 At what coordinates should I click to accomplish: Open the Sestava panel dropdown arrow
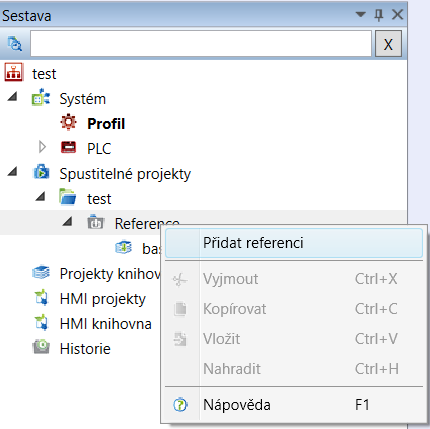pos(361,14)
